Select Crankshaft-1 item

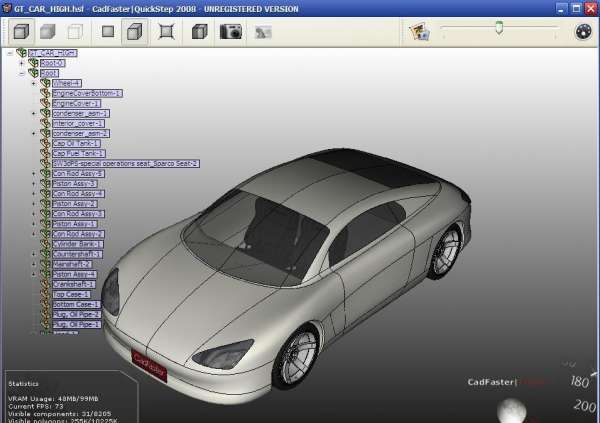coord(73,284)
